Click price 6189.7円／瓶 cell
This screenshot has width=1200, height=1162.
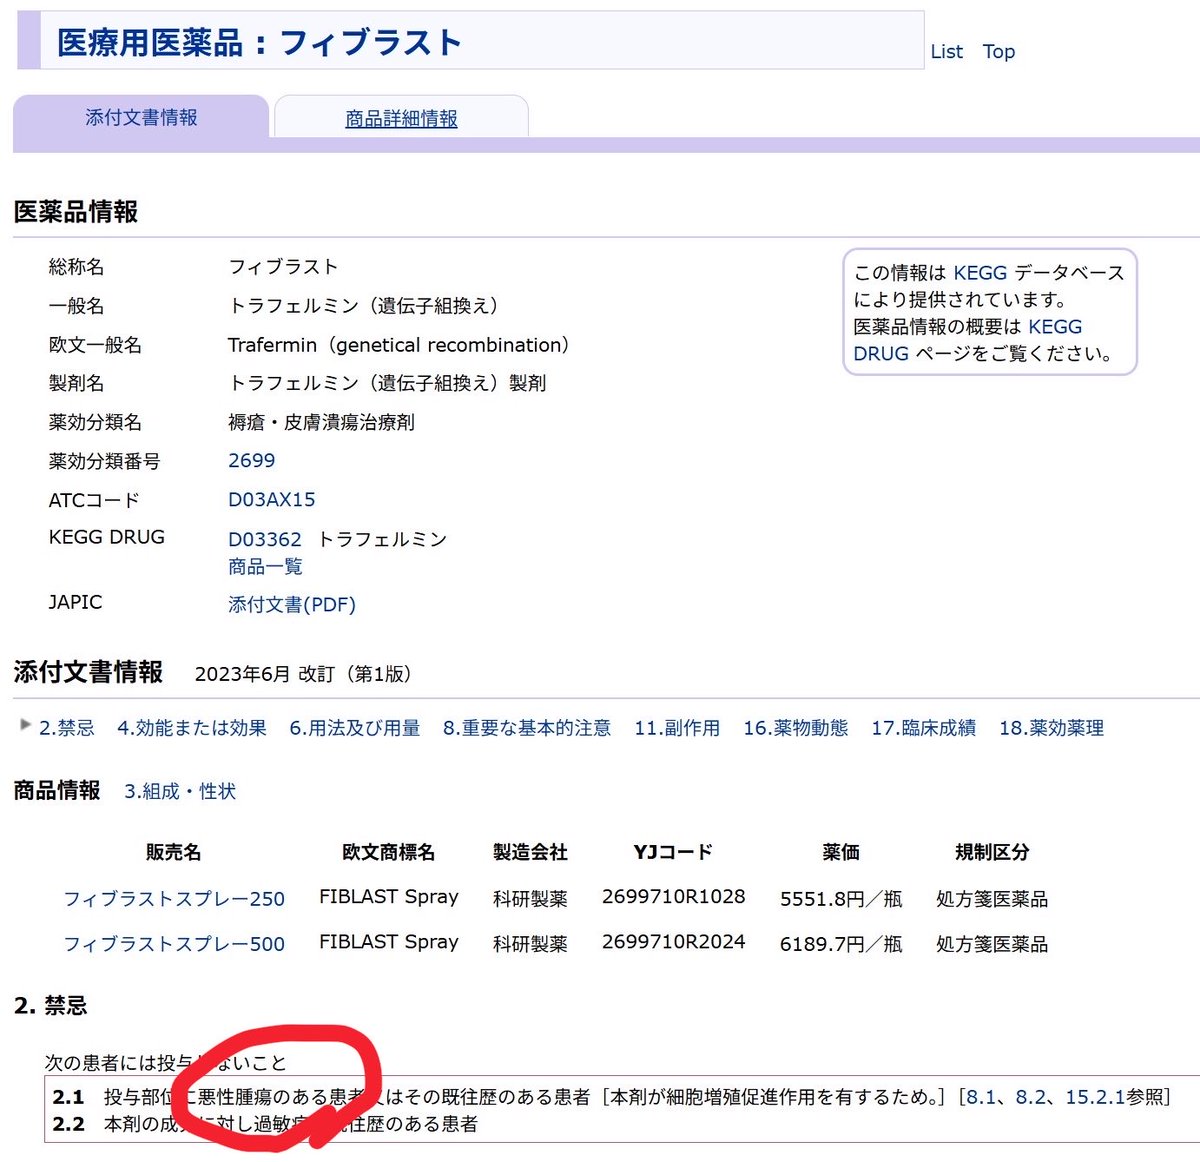click(841, 944)
